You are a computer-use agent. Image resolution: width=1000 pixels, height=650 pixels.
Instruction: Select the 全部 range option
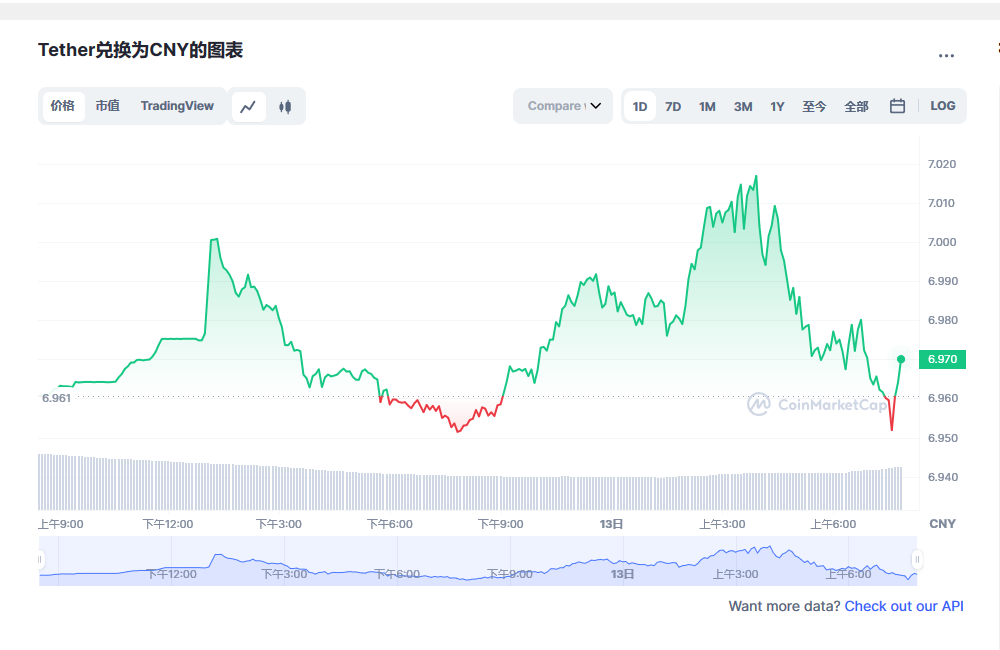pos(856,105)
